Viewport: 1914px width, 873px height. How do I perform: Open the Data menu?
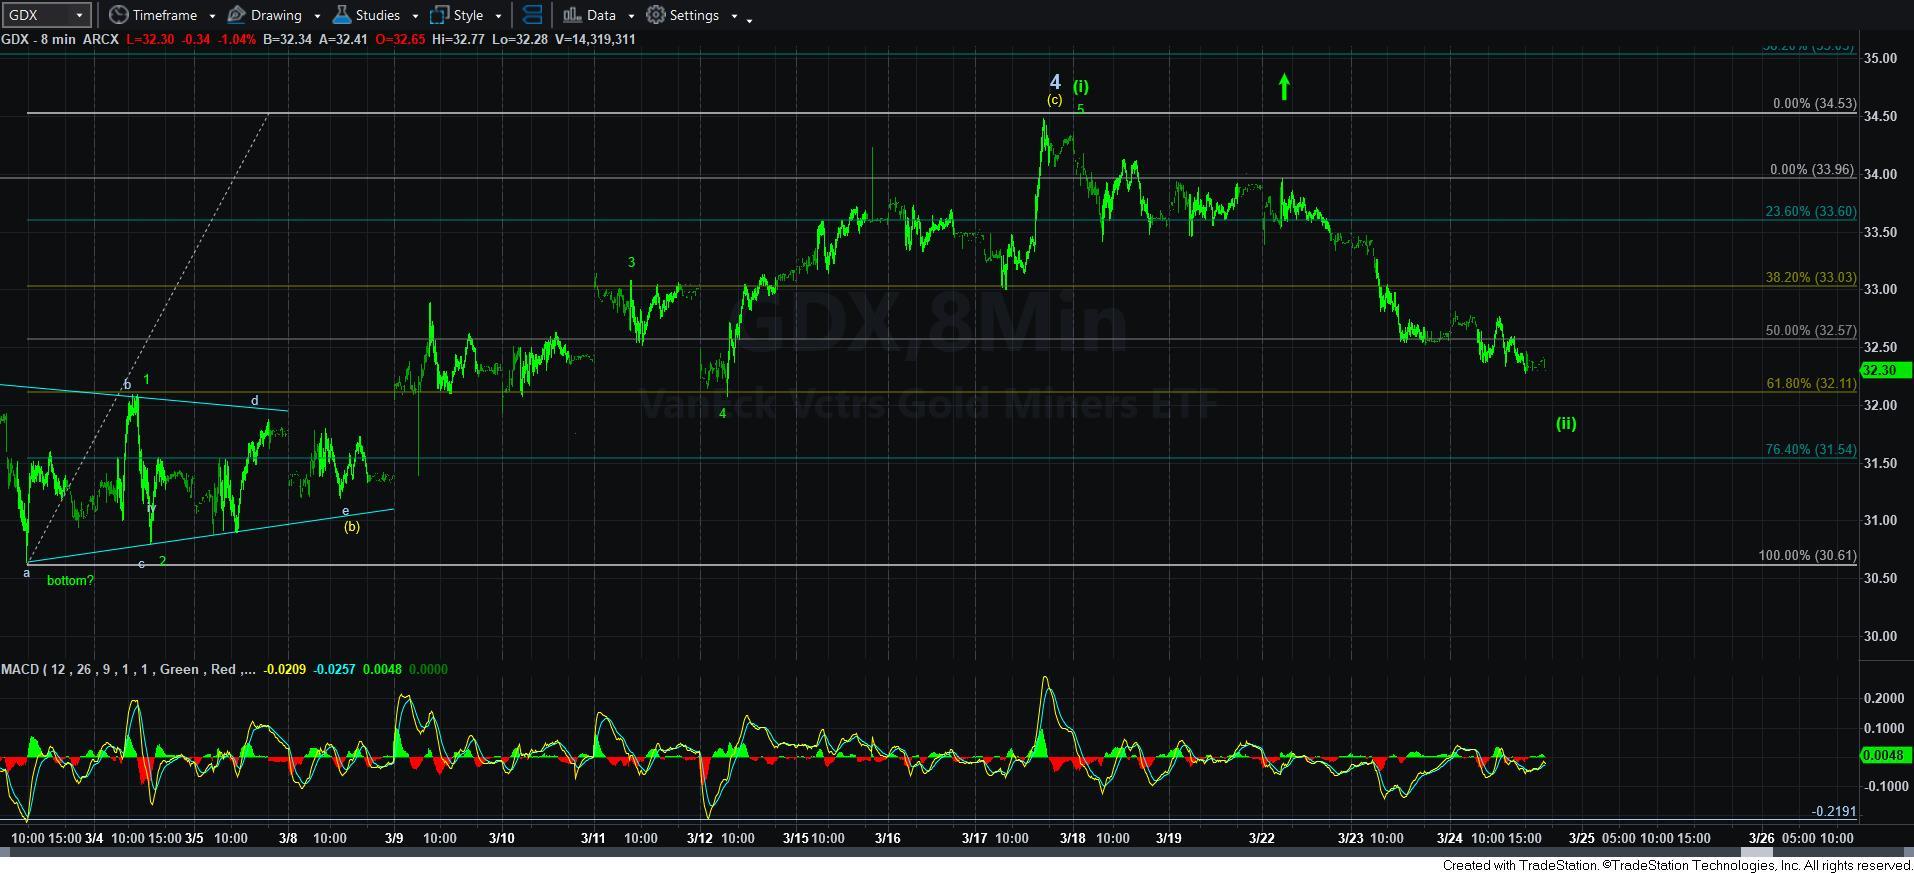[x=601, y=15]
